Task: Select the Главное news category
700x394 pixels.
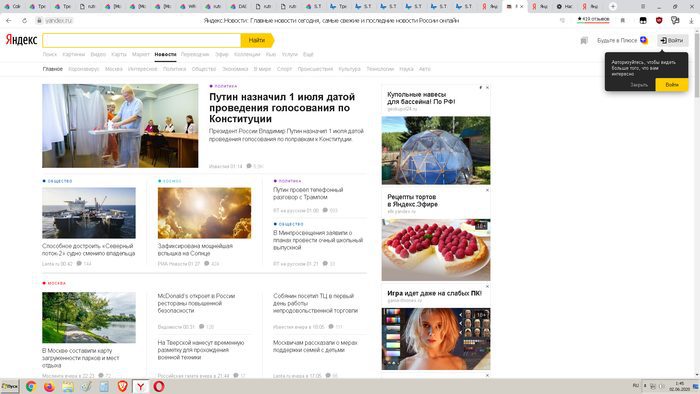Action: point(53,69)
